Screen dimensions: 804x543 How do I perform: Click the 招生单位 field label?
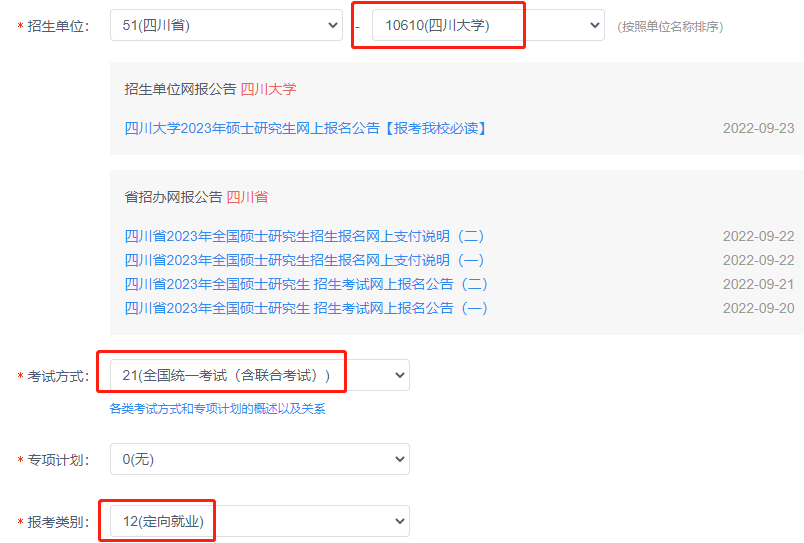point(58,26)
